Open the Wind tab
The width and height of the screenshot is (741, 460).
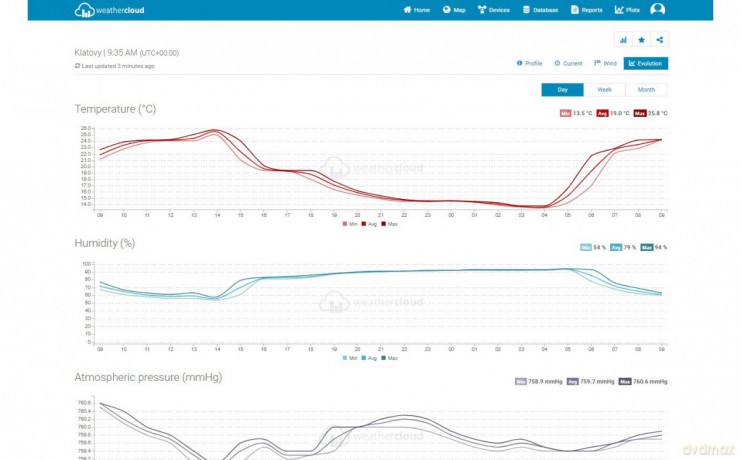point(606,63)
